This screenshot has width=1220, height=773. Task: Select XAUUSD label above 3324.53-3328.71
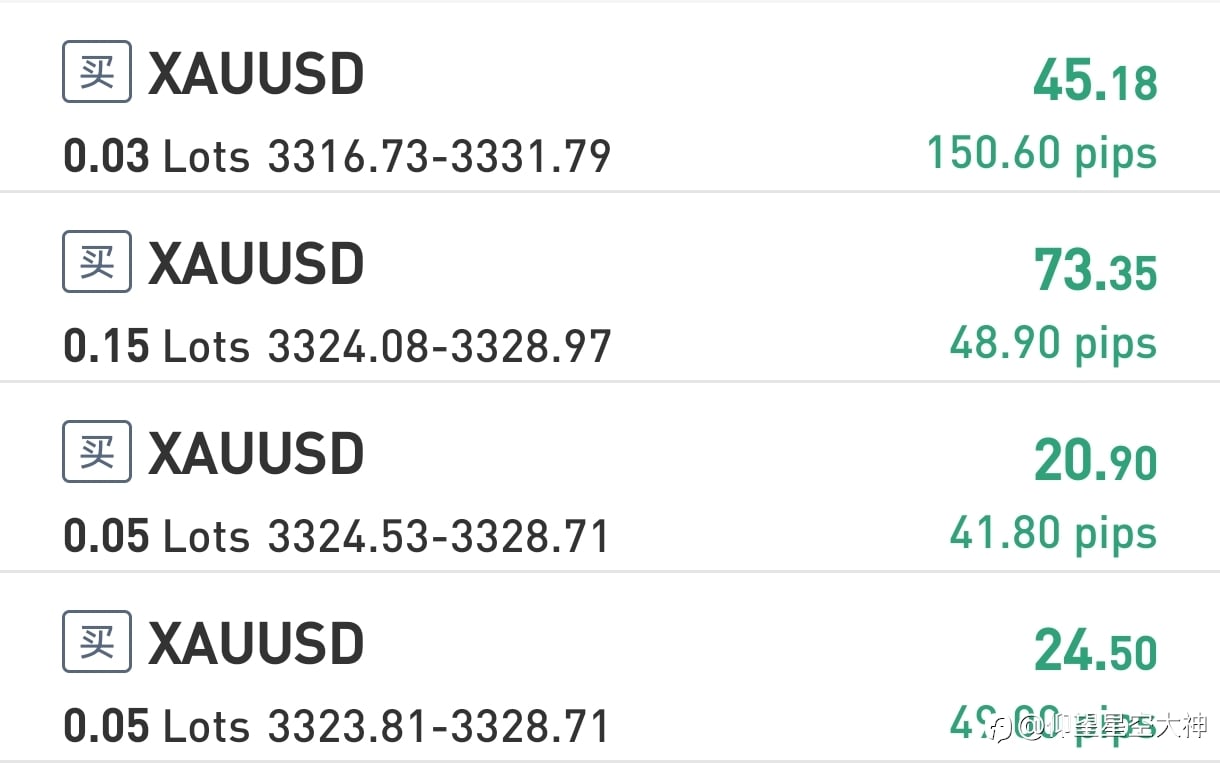(256, 453)
